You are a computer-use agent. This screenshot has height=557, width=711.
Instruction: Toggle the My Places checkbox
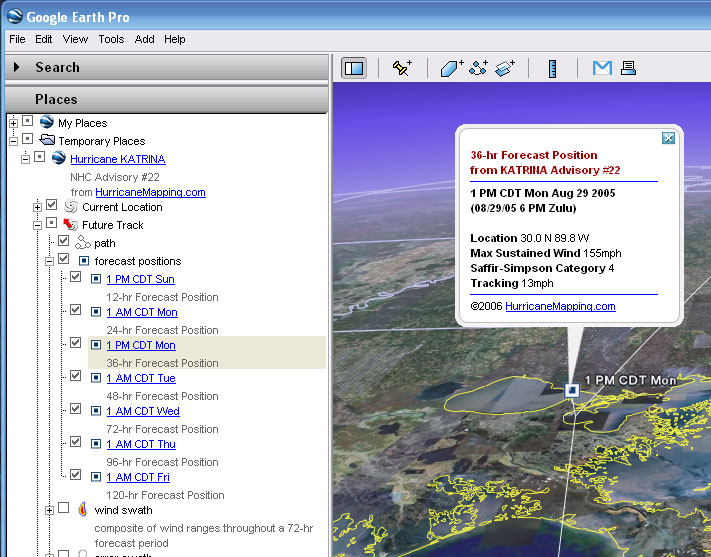28,121
